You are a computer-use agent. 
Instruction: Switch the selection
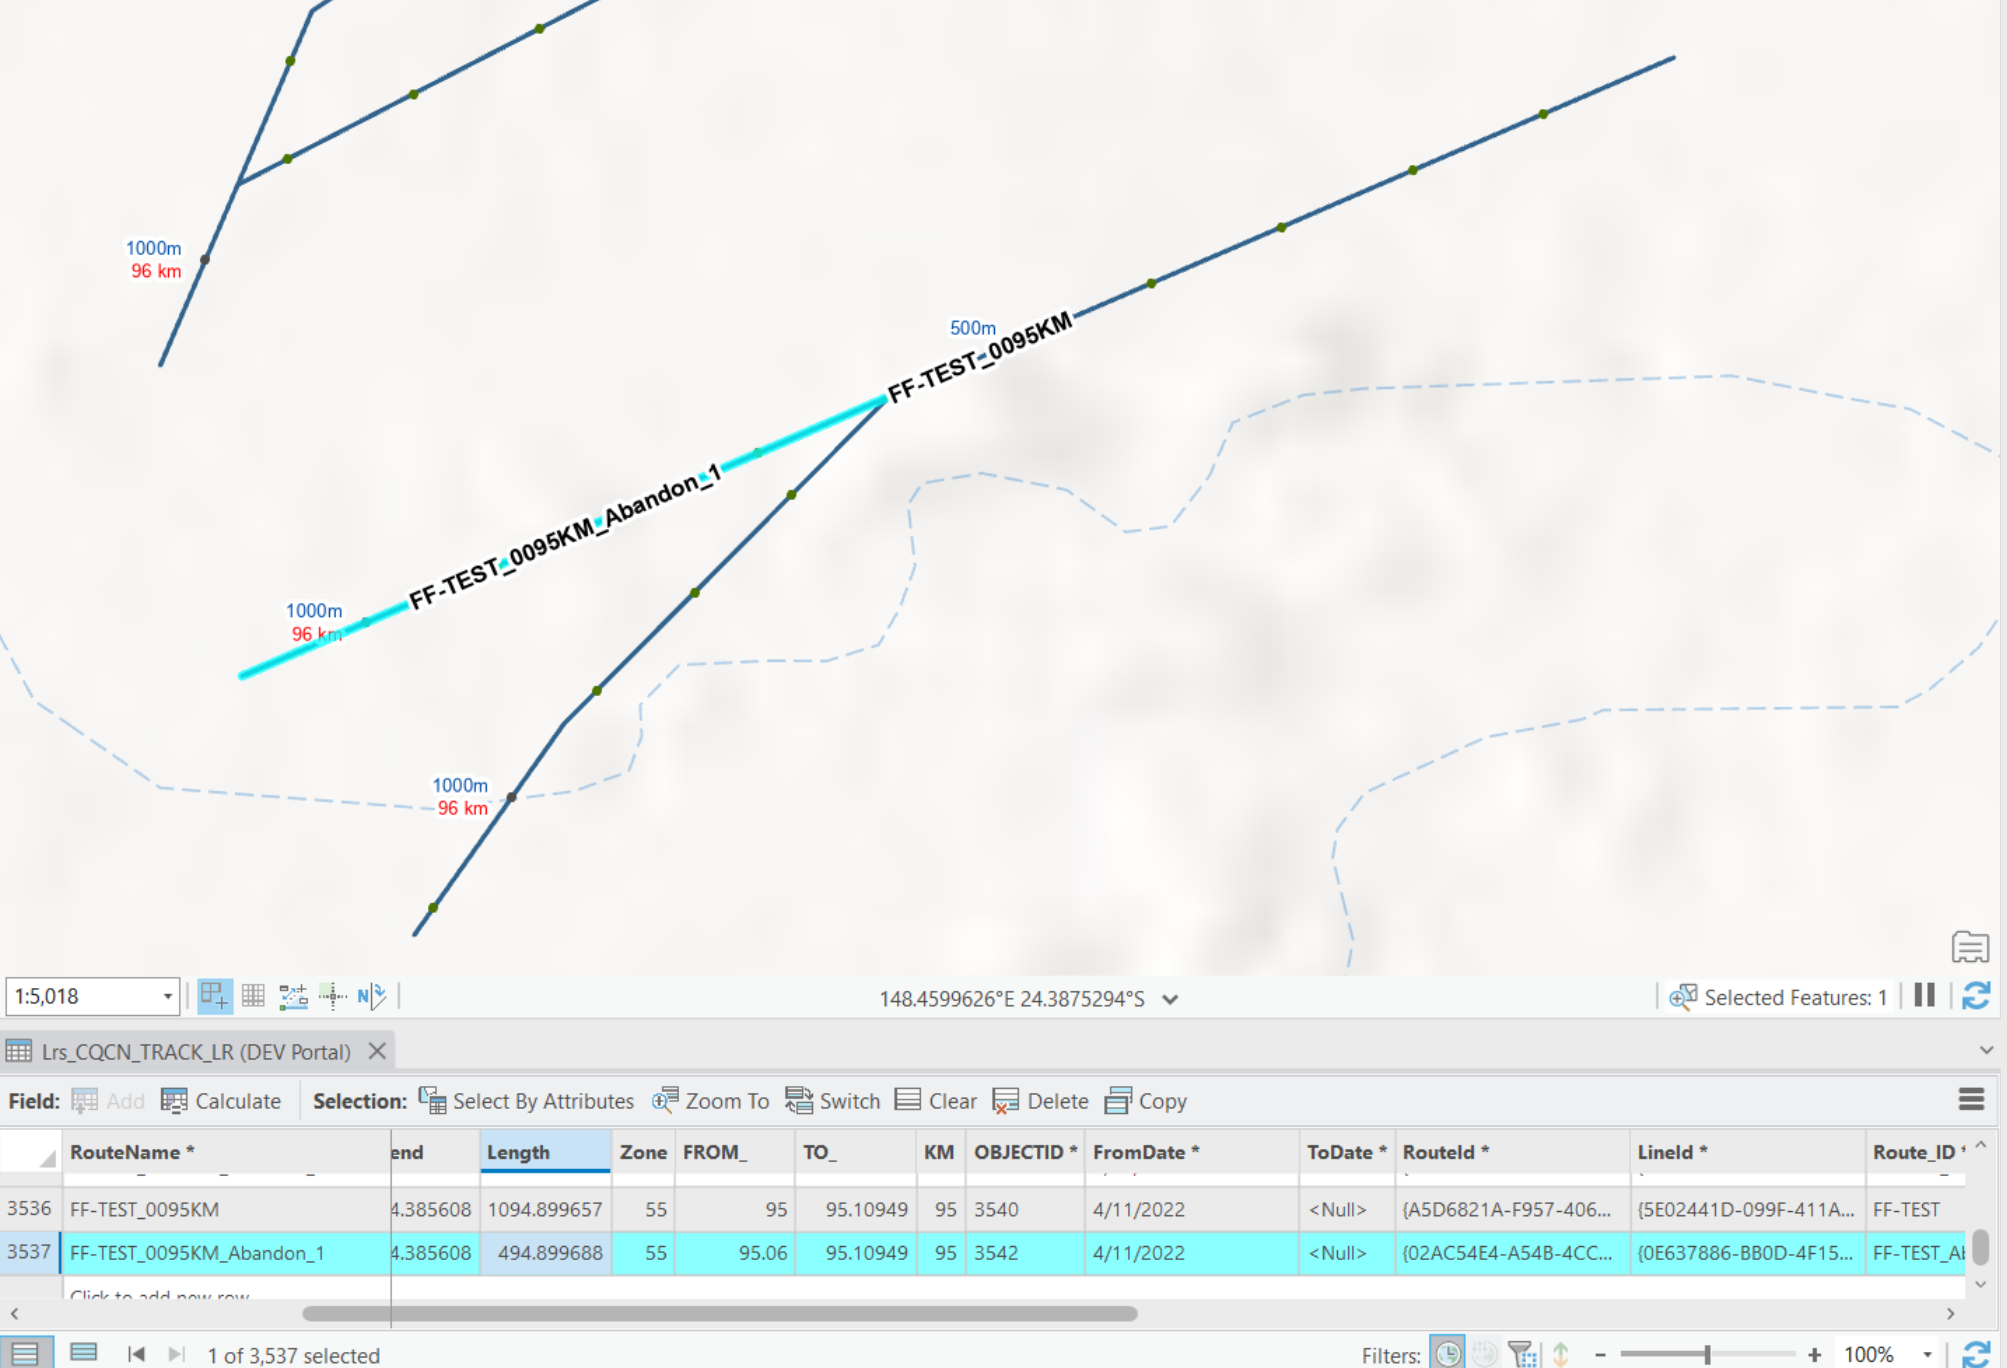tap(832, 1101)
